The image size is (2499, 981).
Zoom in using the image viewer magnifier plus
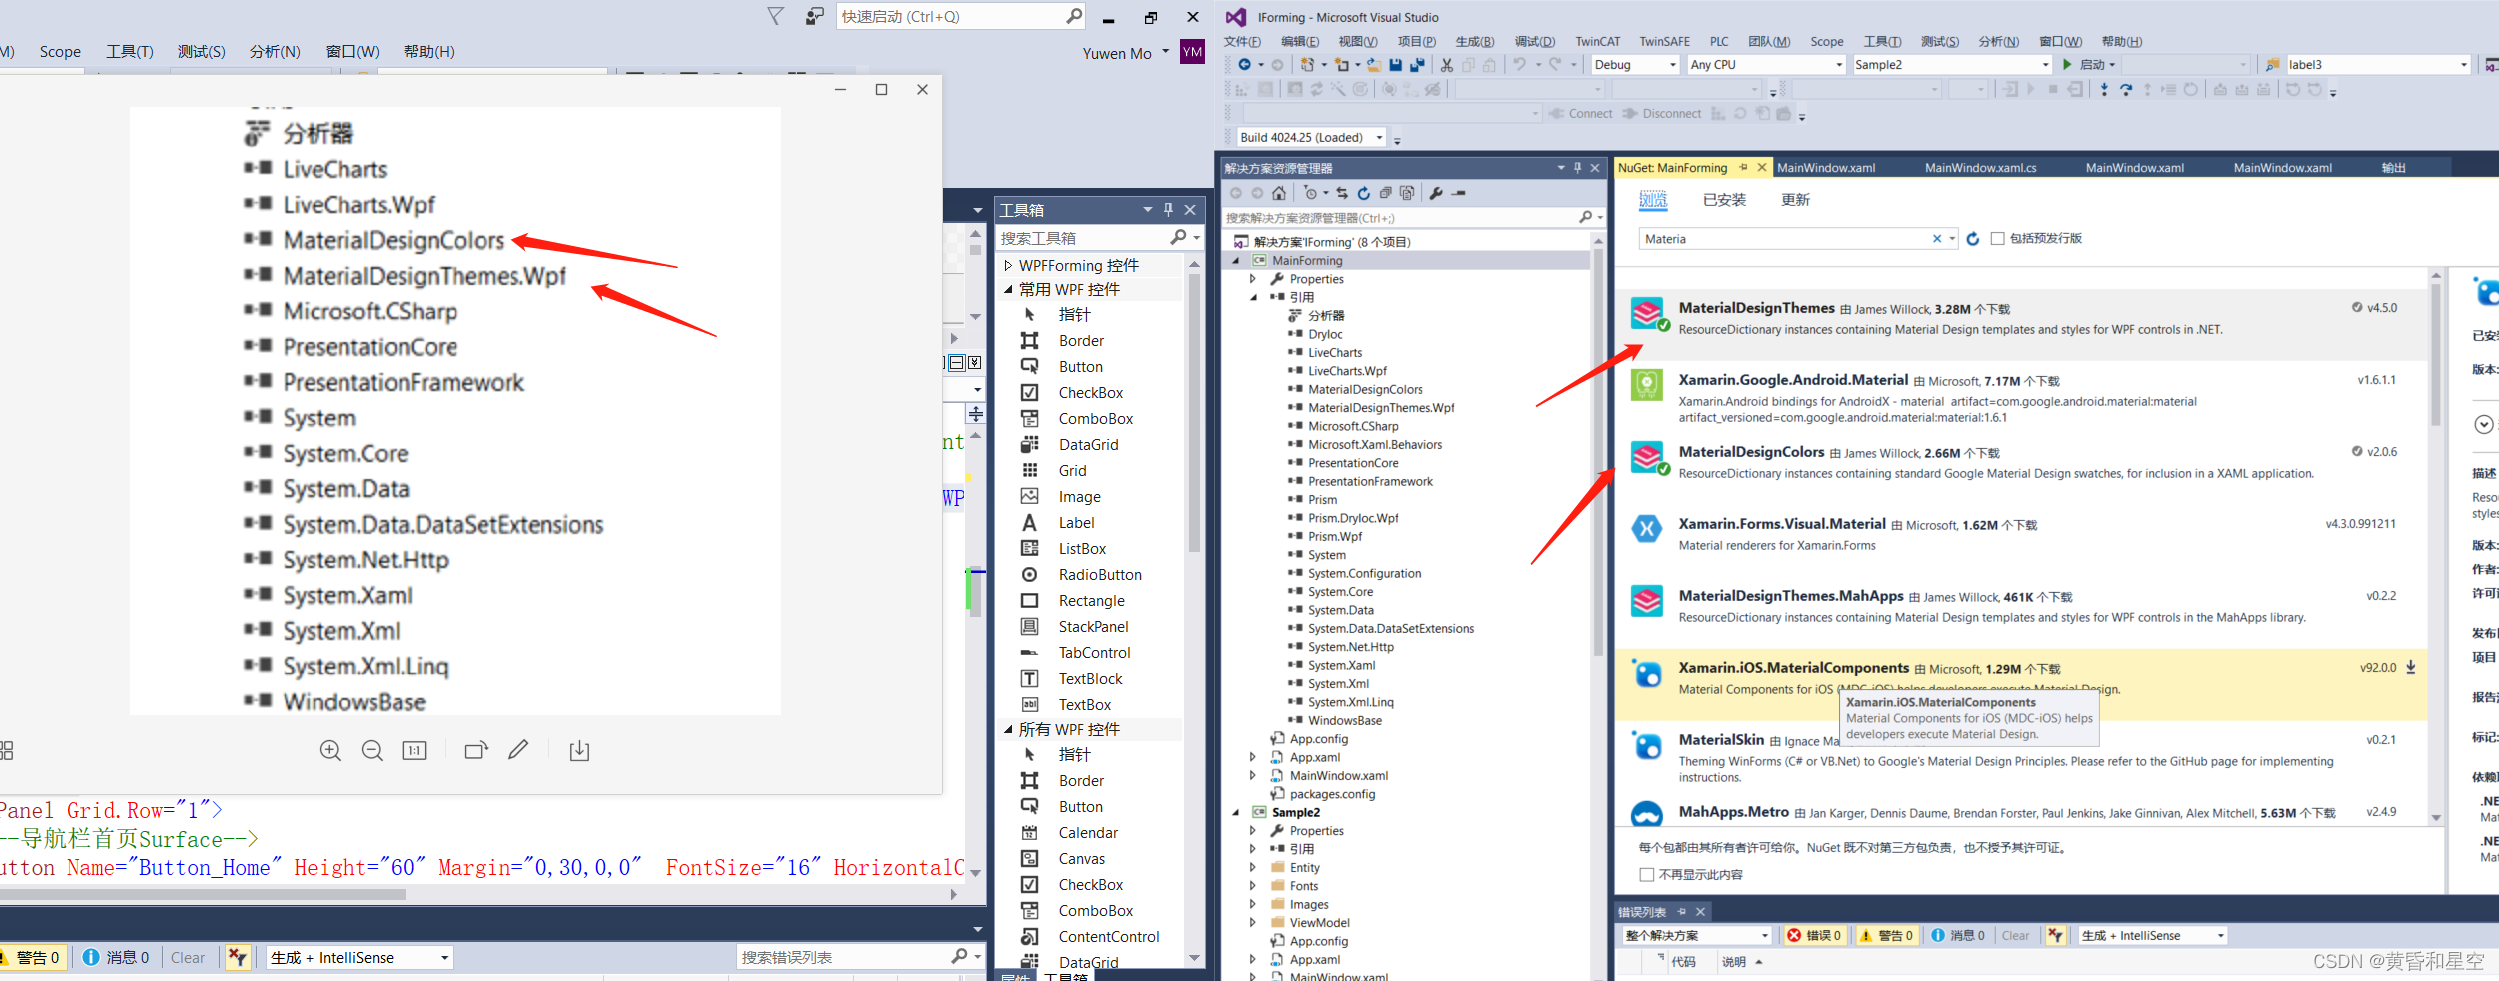point(330,750)
